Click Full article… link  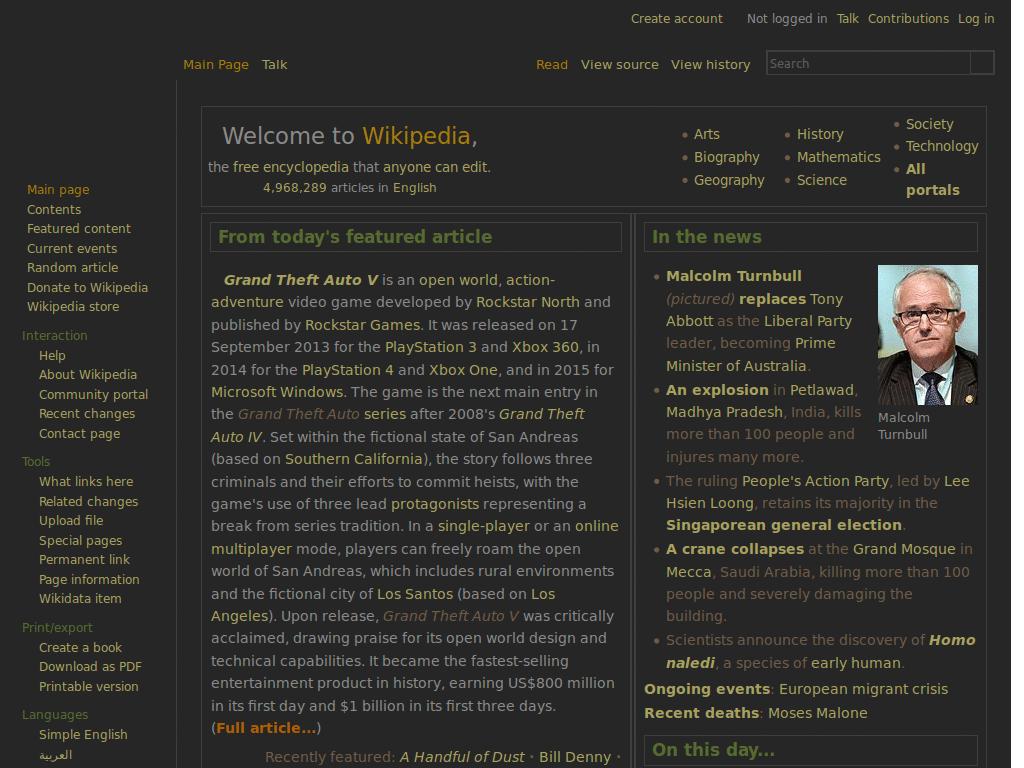coord(266,728)
